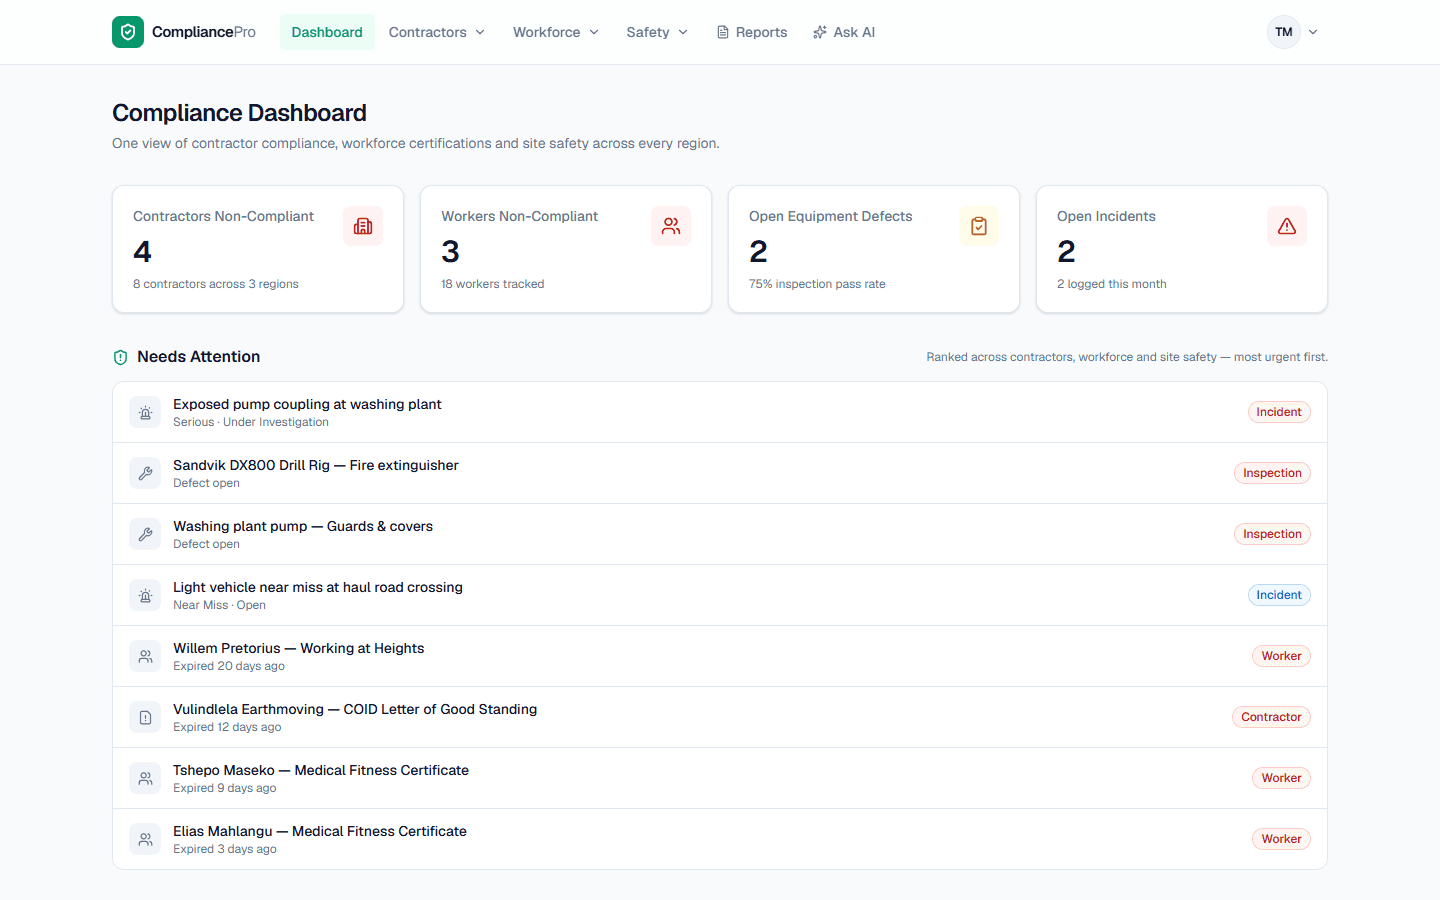Click Inspection badge on Washing plant pump row
1440x900 pixels.
[x=1272, y=534]
